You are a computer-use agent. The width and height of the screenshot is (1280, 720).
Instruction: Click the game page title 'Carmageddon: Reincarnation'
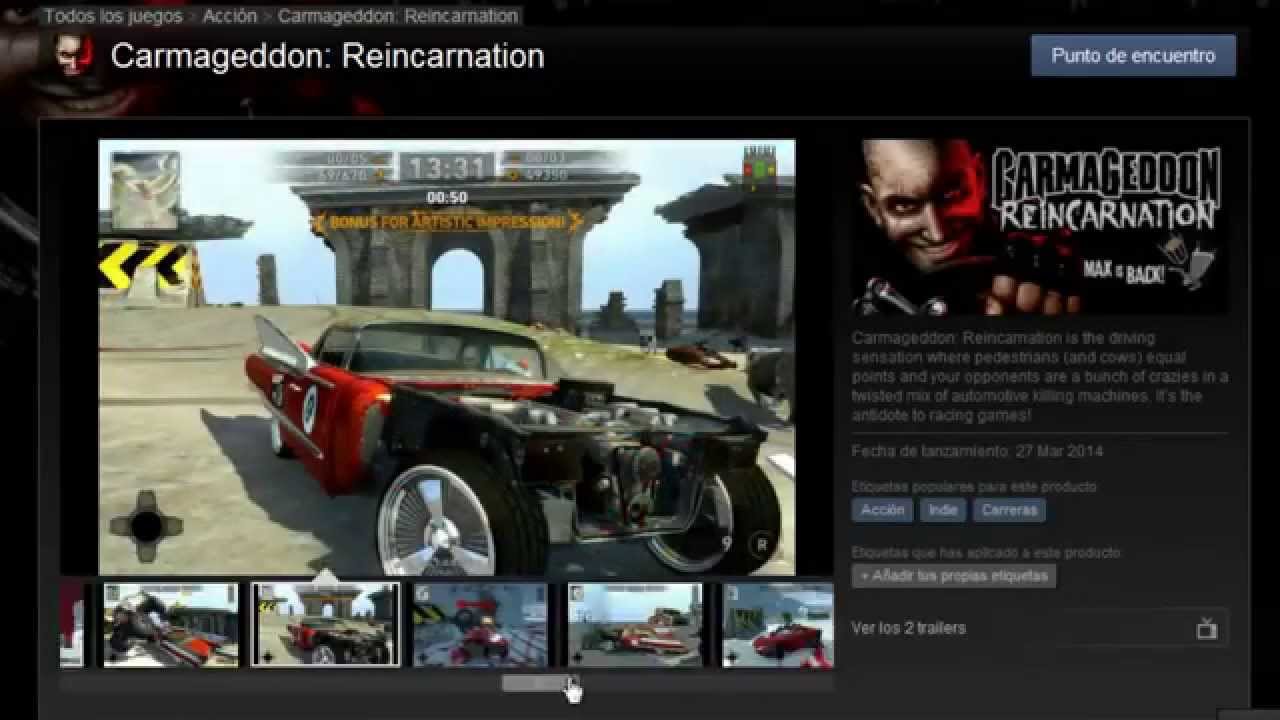(x=328, y=57)
